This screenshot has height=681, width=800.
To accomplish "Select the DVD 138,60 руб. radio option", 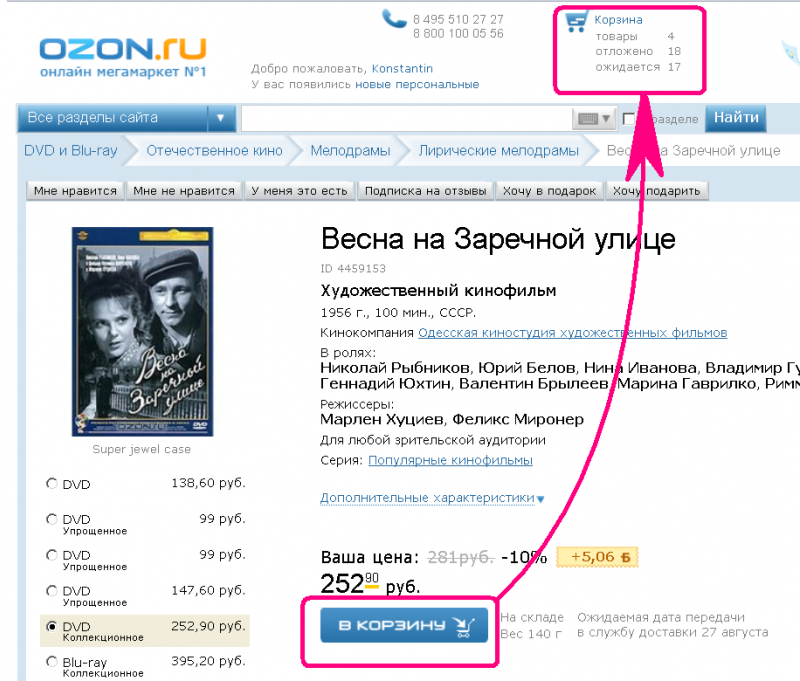I will tap(52, 483).
